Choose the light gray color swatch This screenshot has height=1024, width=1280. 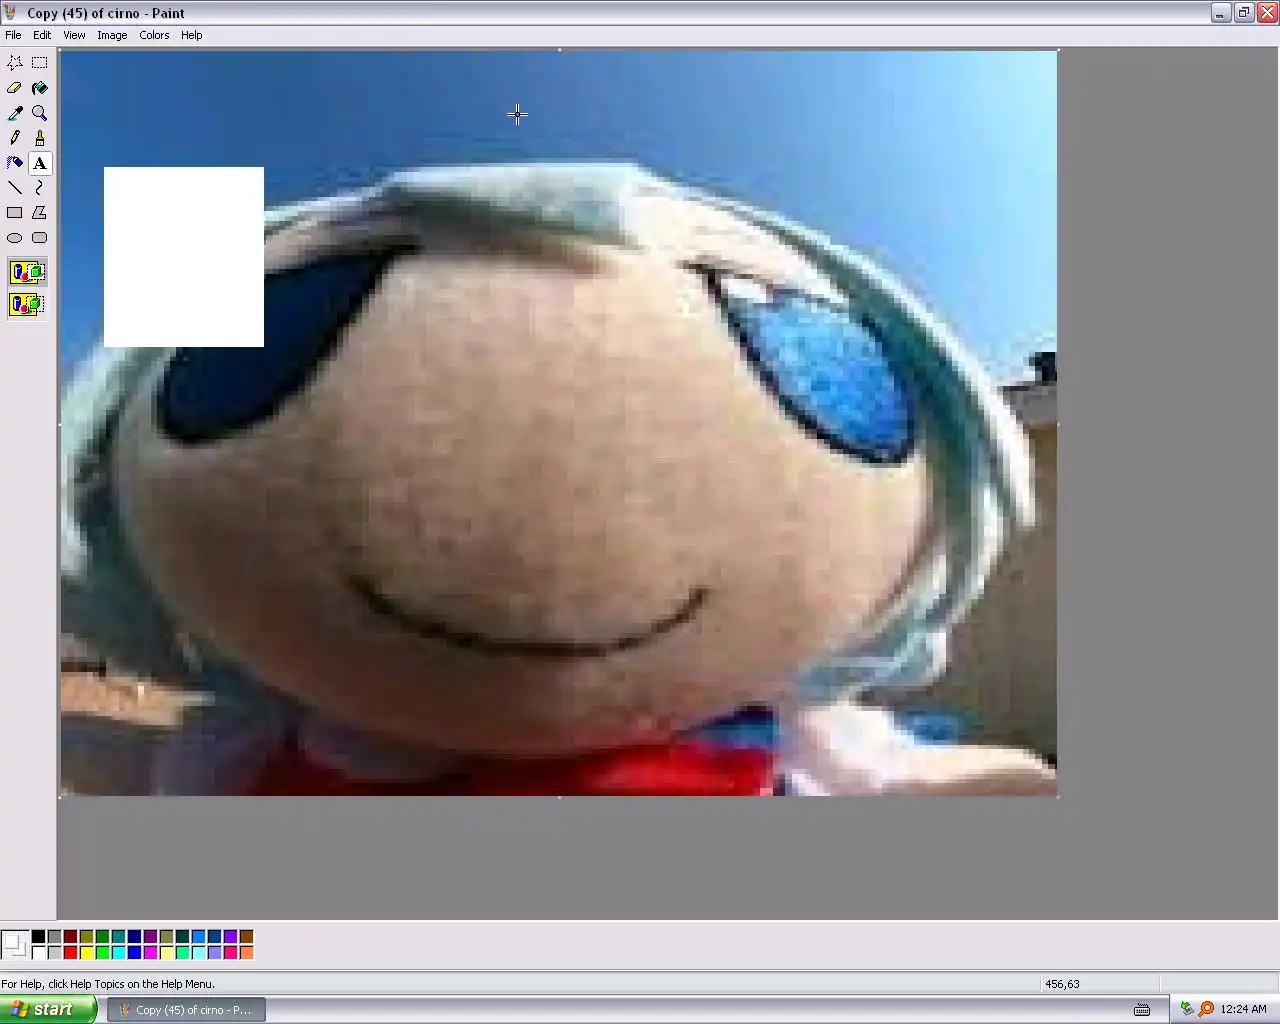(54, 953)
